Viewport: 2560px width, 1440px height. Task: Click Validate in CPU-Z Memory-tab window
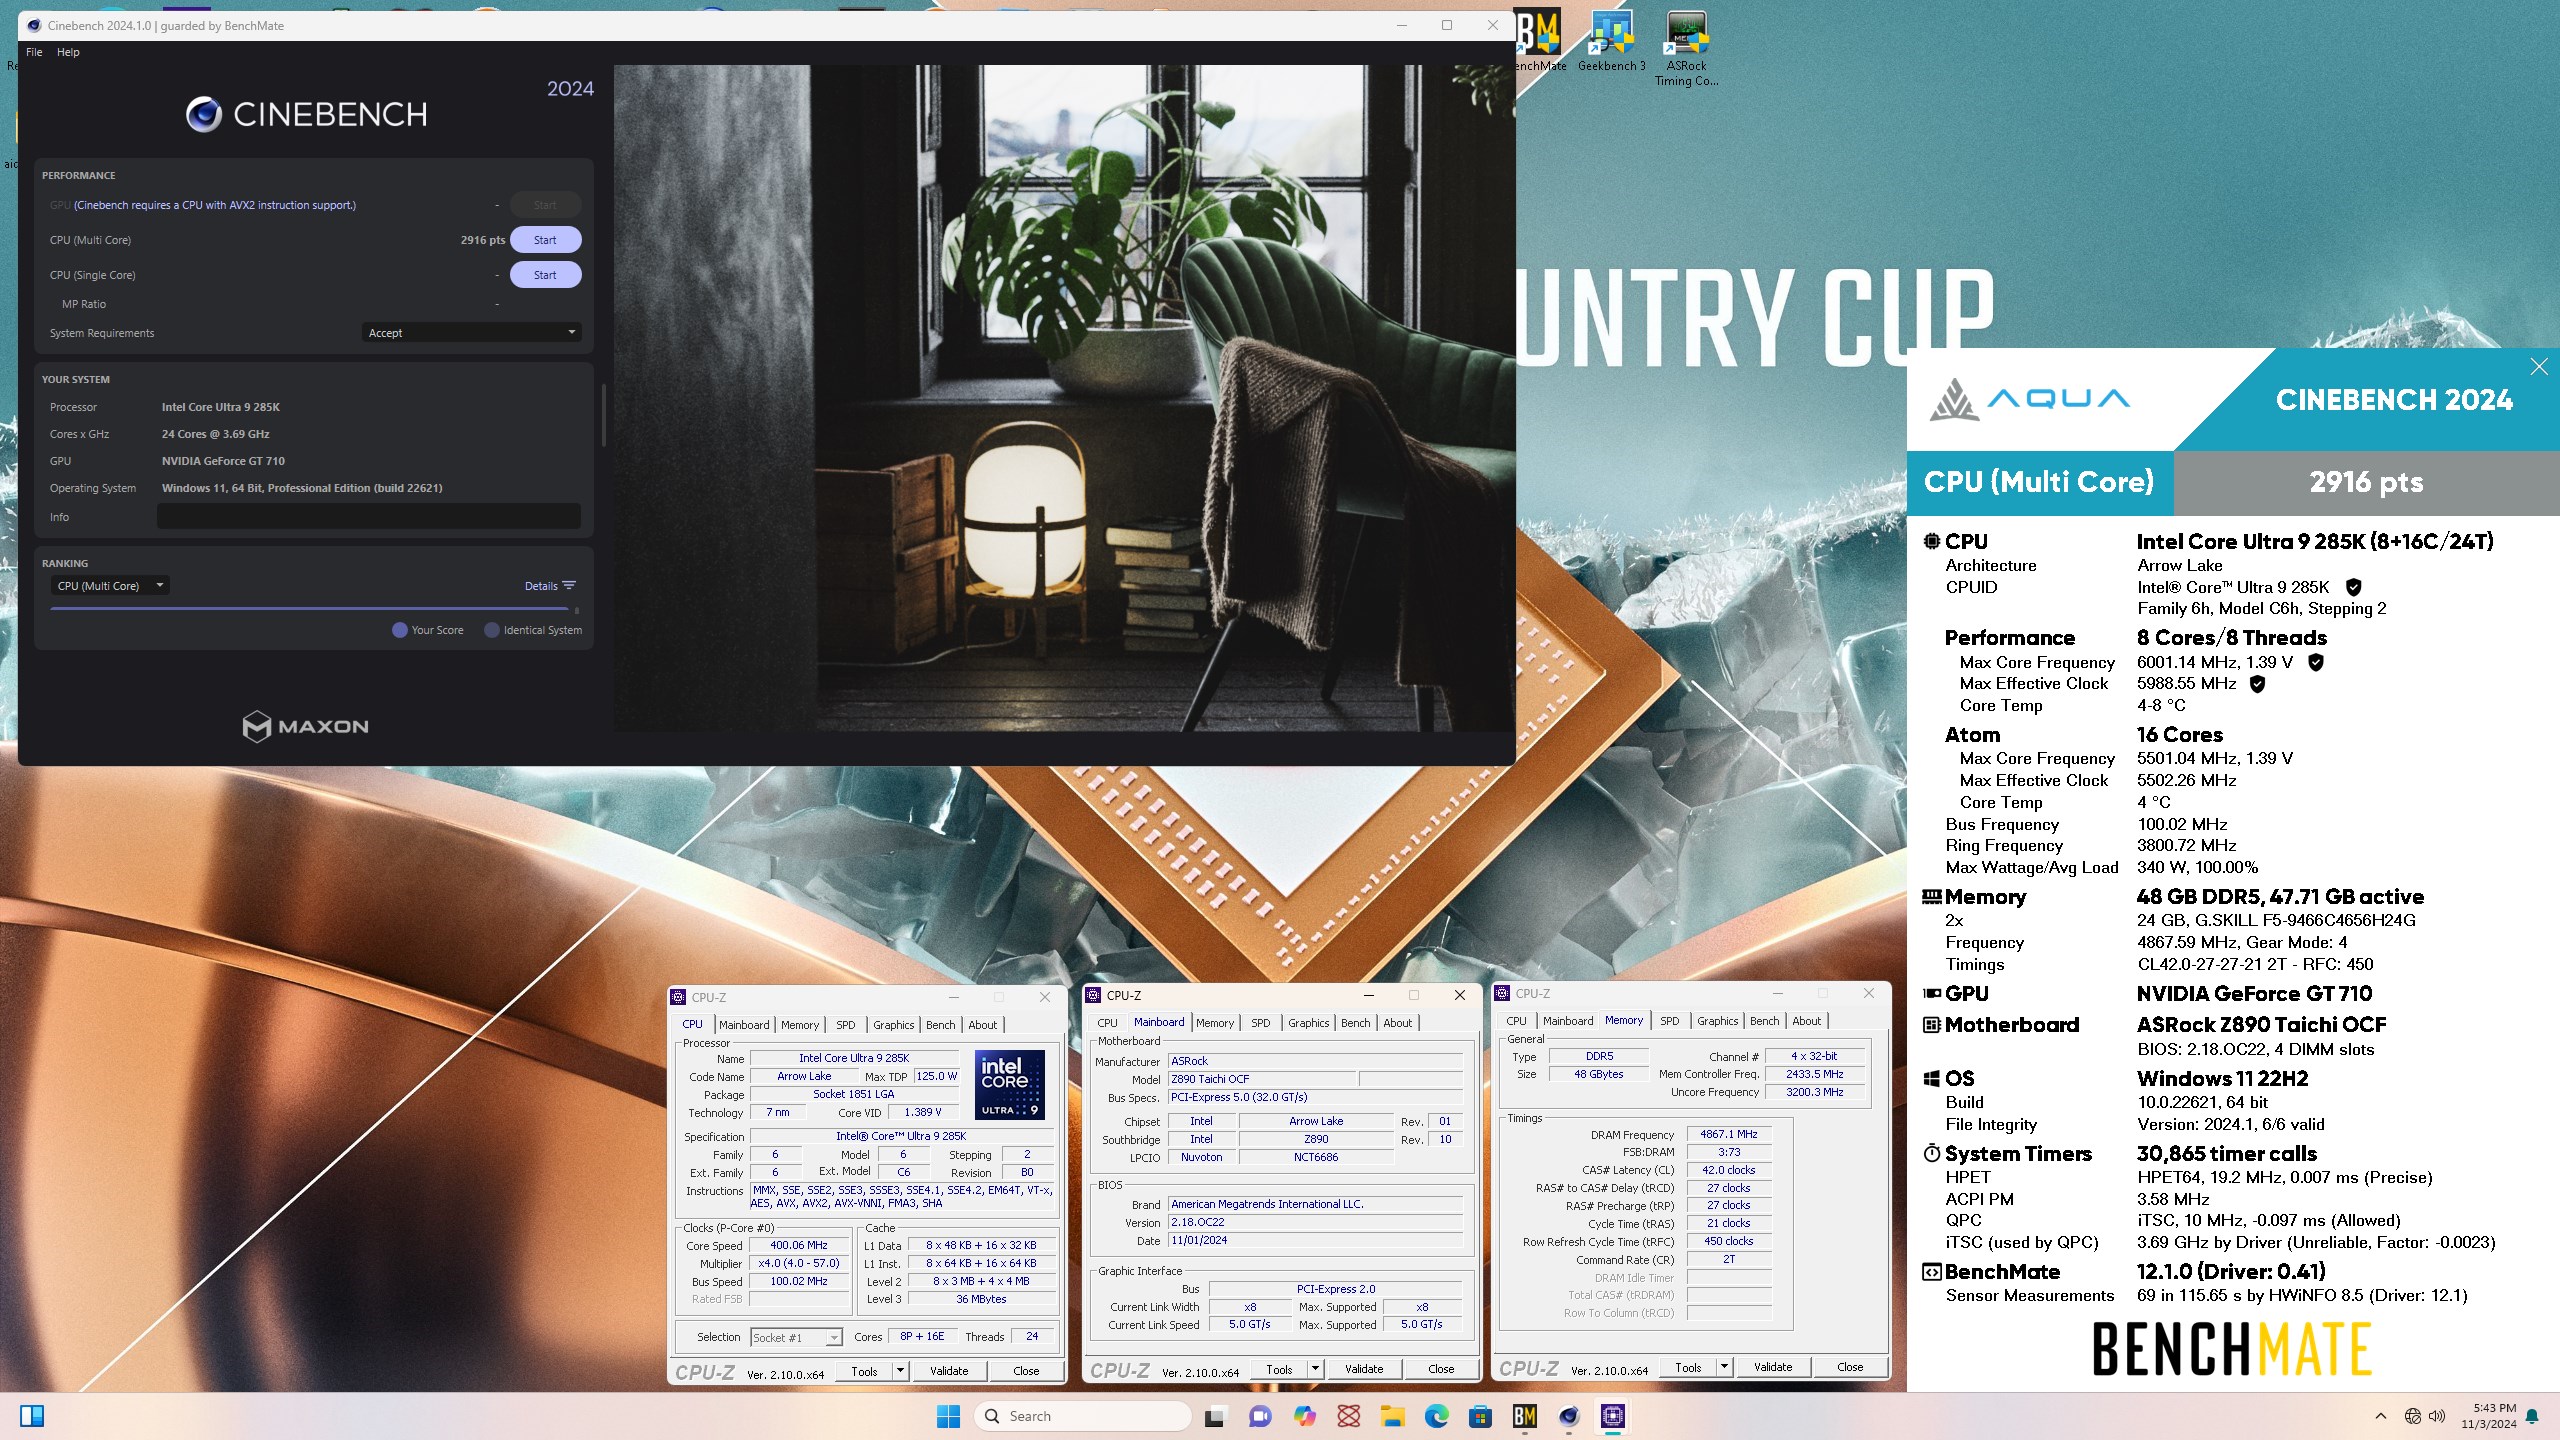point(1773,1367)
